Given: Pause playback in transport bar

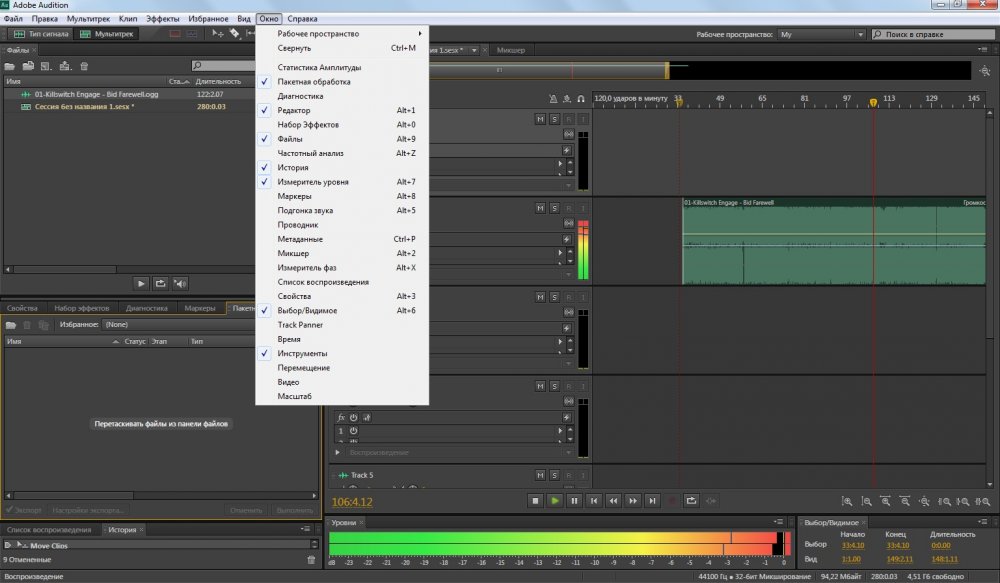Looking at the screenshot, I should (574, 501).
